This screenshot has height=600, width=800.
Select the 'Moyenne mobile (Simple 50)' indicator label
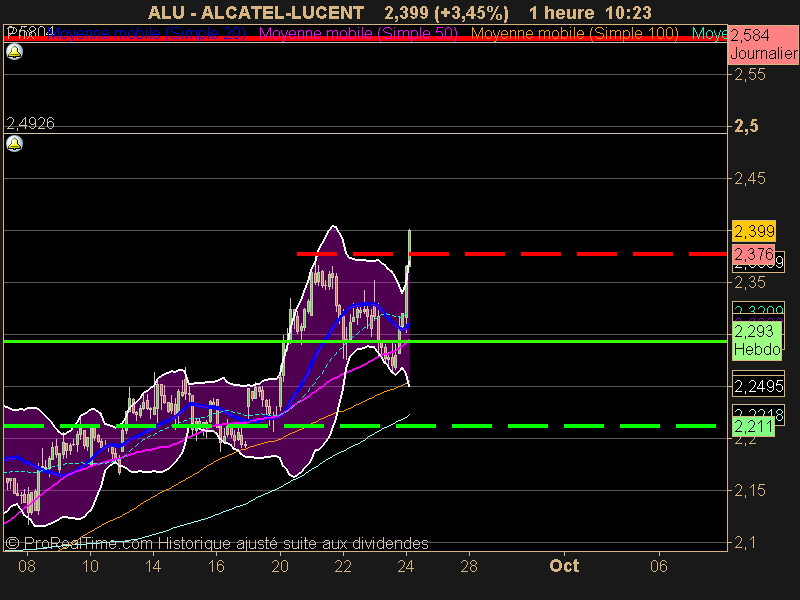tap(358, 34)
